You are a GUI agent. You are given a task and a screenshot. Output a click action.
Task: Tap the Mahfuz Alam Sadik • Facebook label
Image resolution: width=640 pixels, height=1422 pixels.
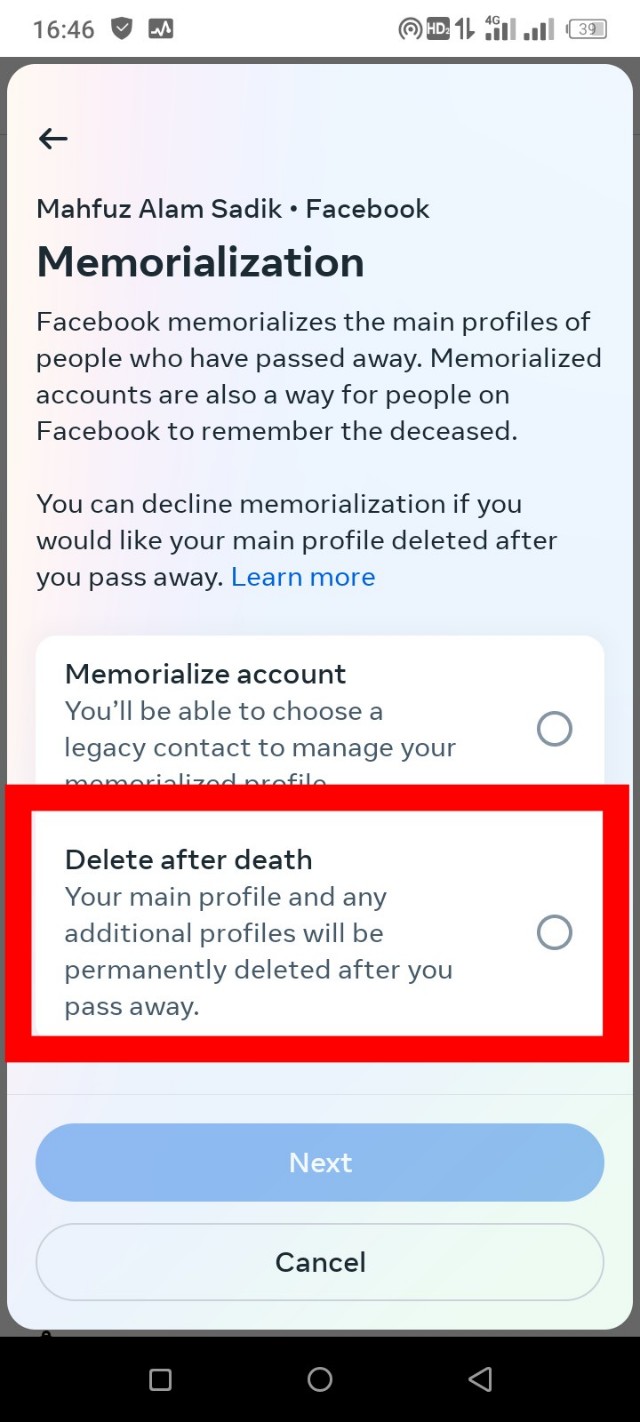(x=233, y=209)
